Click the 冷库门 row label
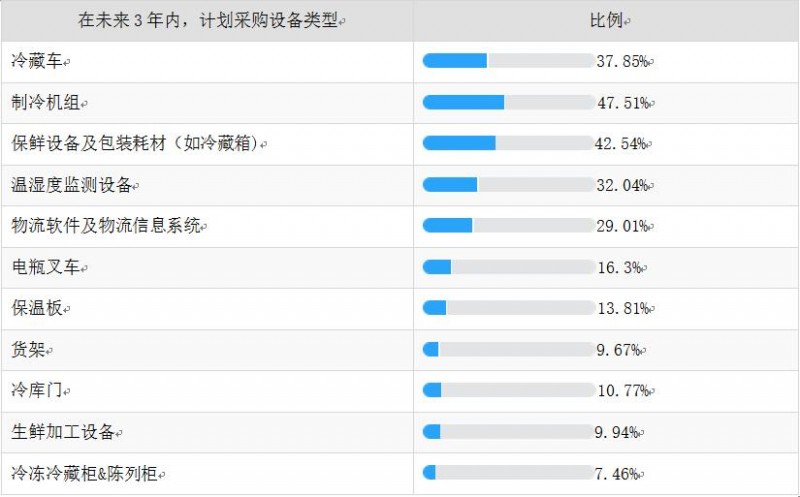The image size is (800, 497). click(36, 390)
